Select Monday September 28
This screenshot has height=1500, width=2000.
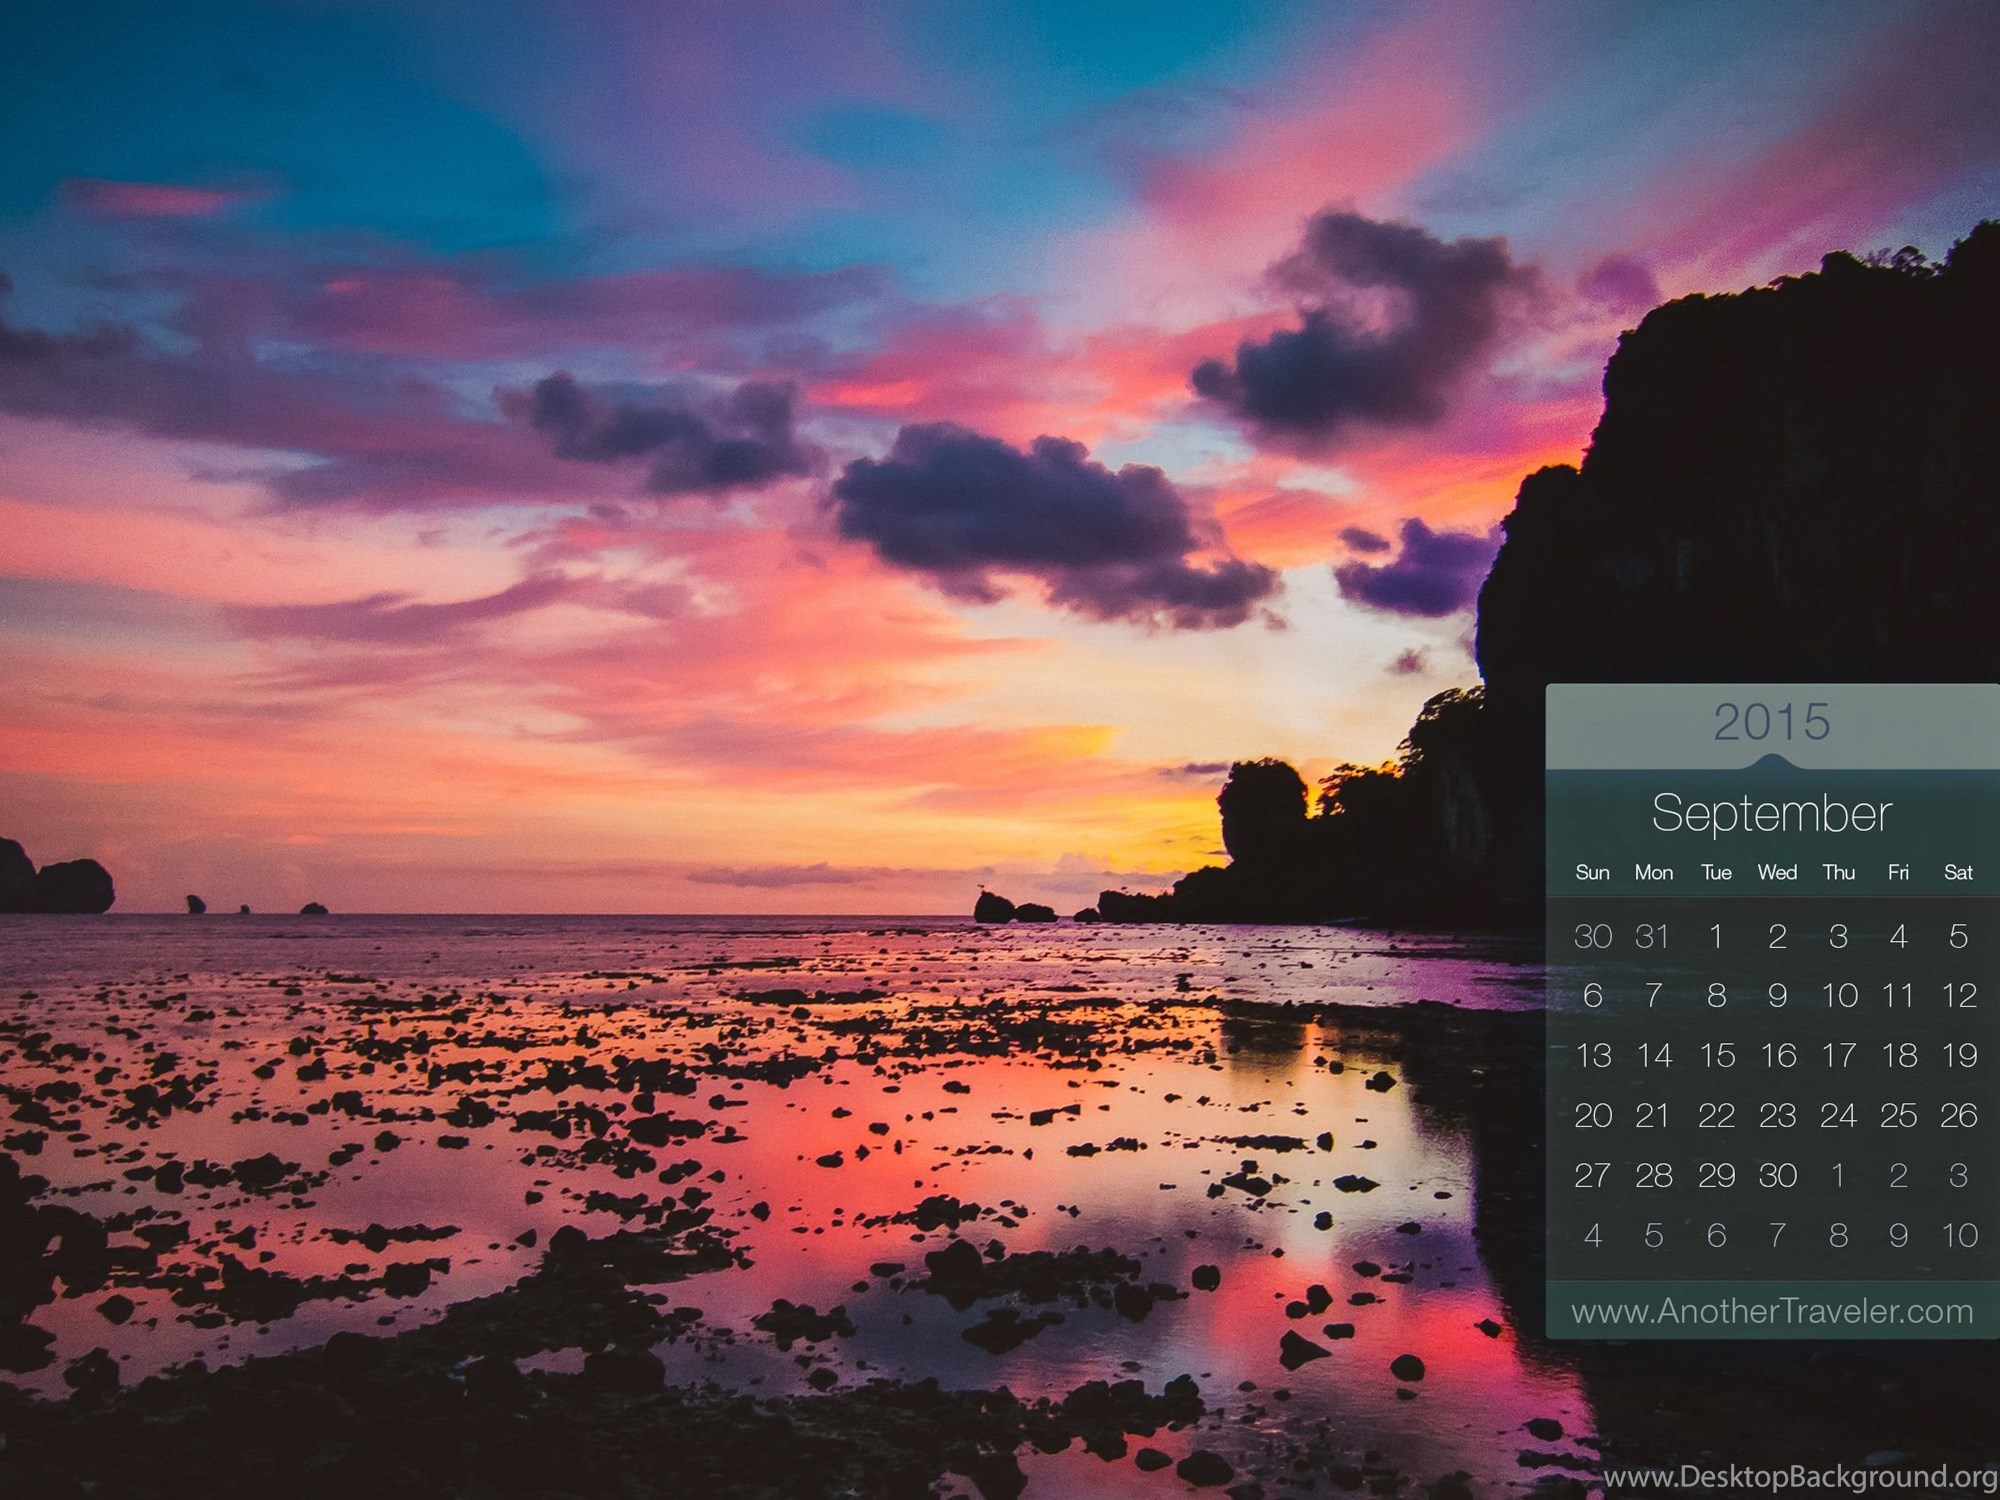pyautogui.click(x=1653, y=1176)
